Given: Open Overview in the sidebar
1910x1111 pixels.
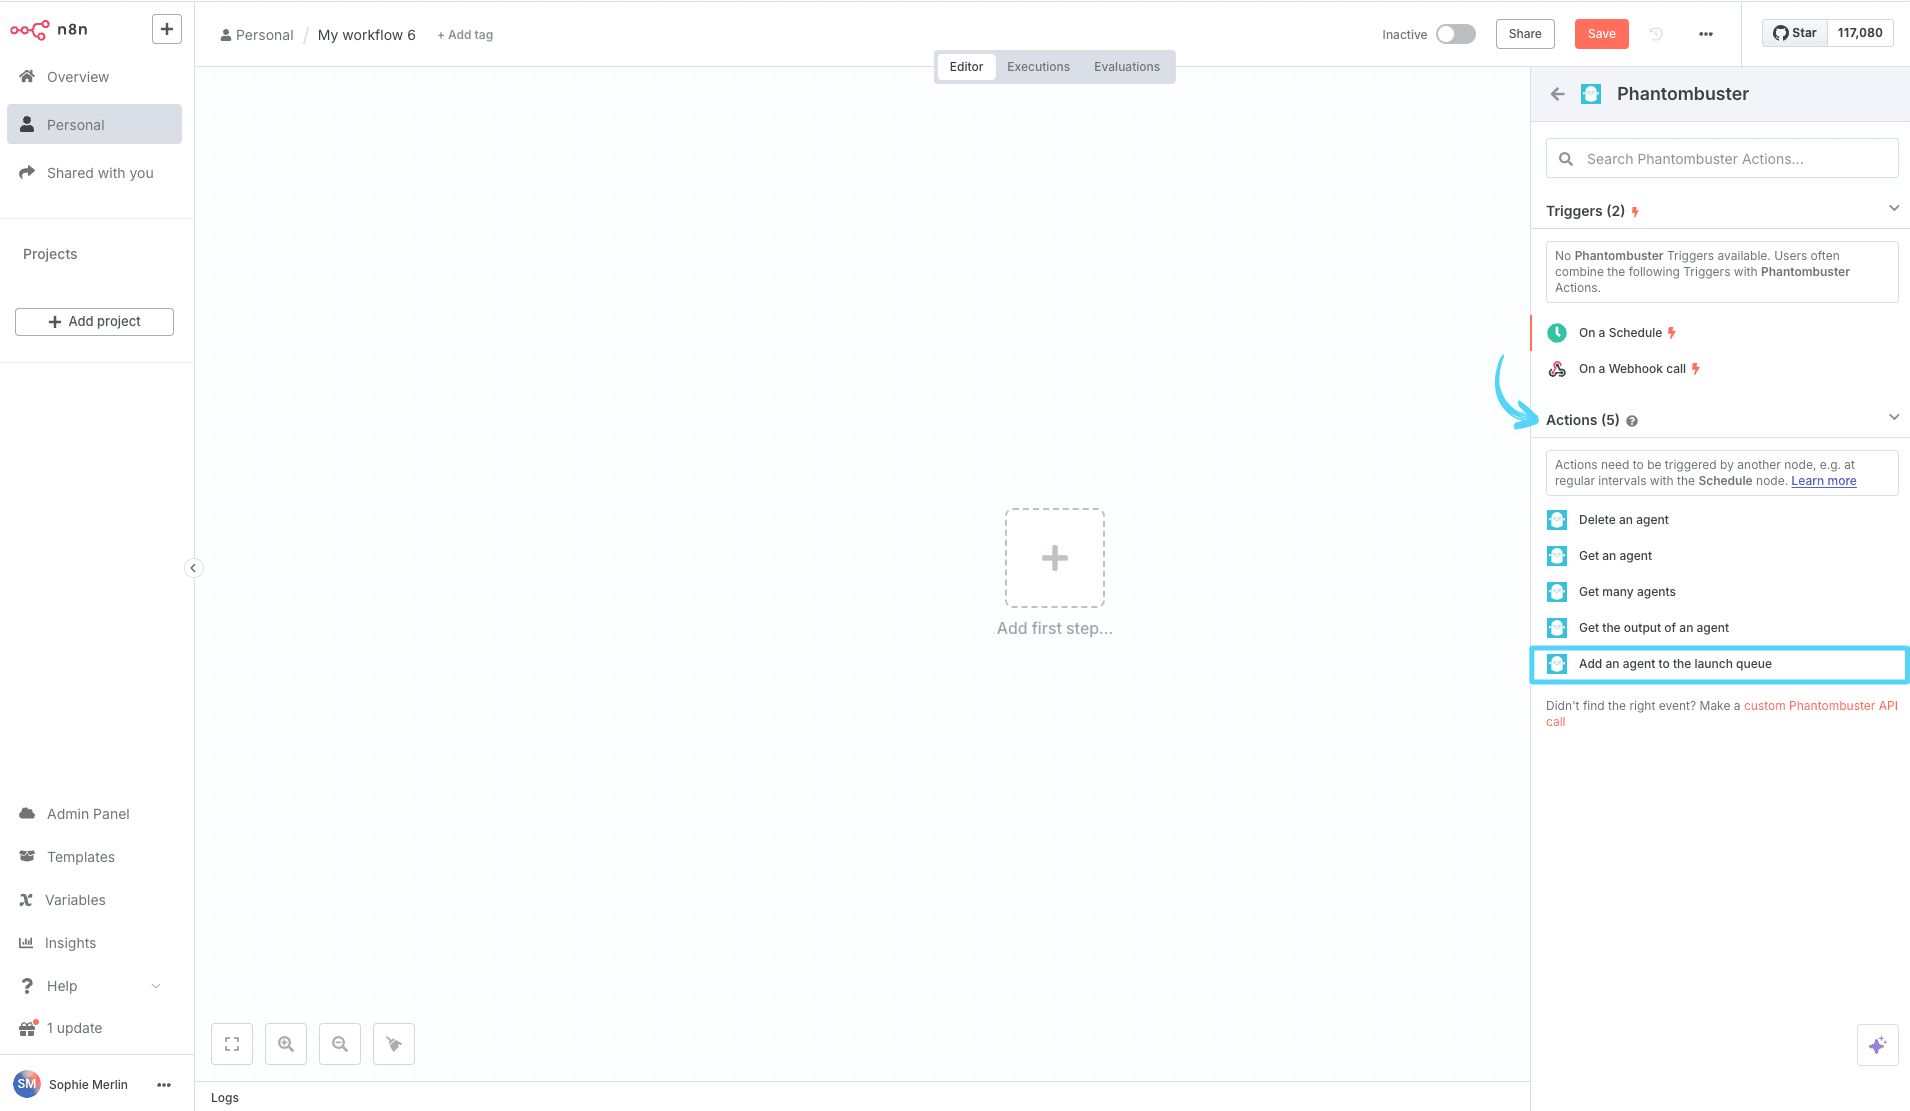Looking at the screenshot, I should (x=94, y=77).
